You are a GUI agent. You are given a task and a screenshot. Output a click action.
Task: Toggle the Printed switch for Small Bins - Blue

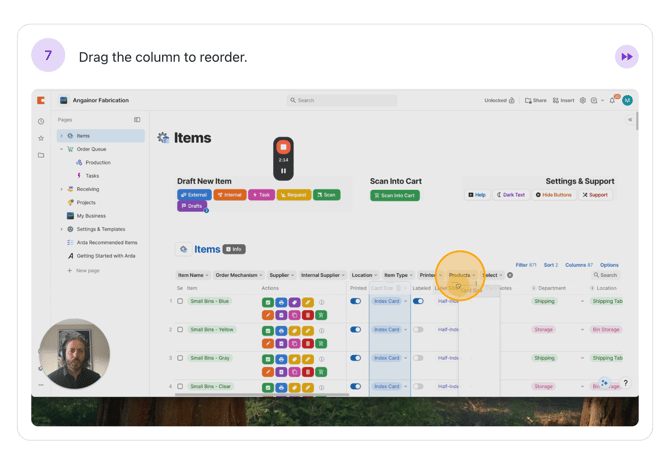355,301
